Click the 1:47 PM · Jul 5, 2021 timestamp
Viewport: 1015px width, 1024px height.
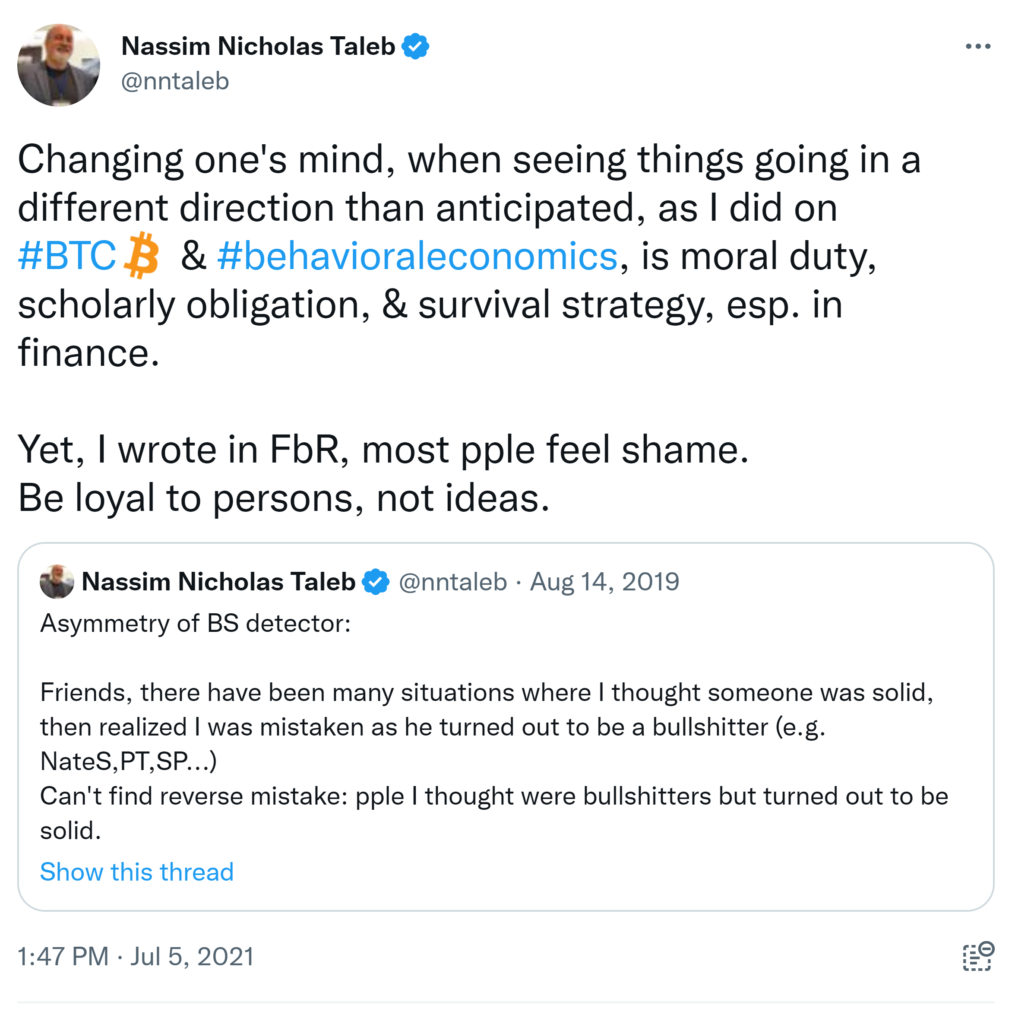[x=136, y=956]
